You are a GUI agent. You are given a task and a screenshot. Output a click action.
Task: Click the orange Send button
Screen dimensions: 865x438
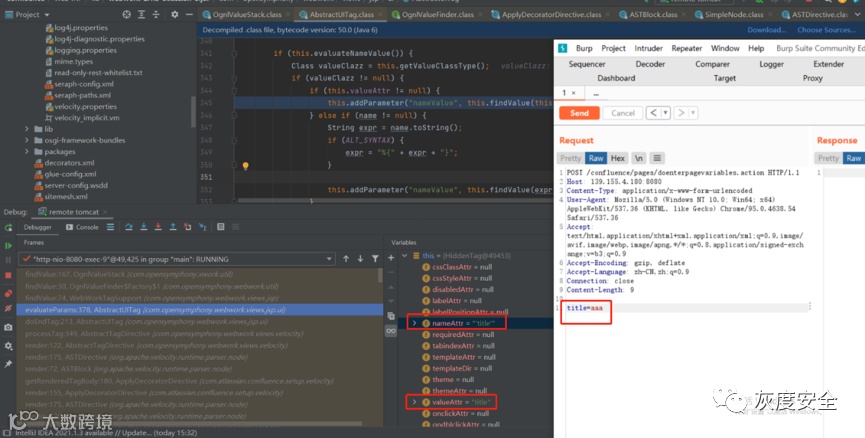coord(579,113)
